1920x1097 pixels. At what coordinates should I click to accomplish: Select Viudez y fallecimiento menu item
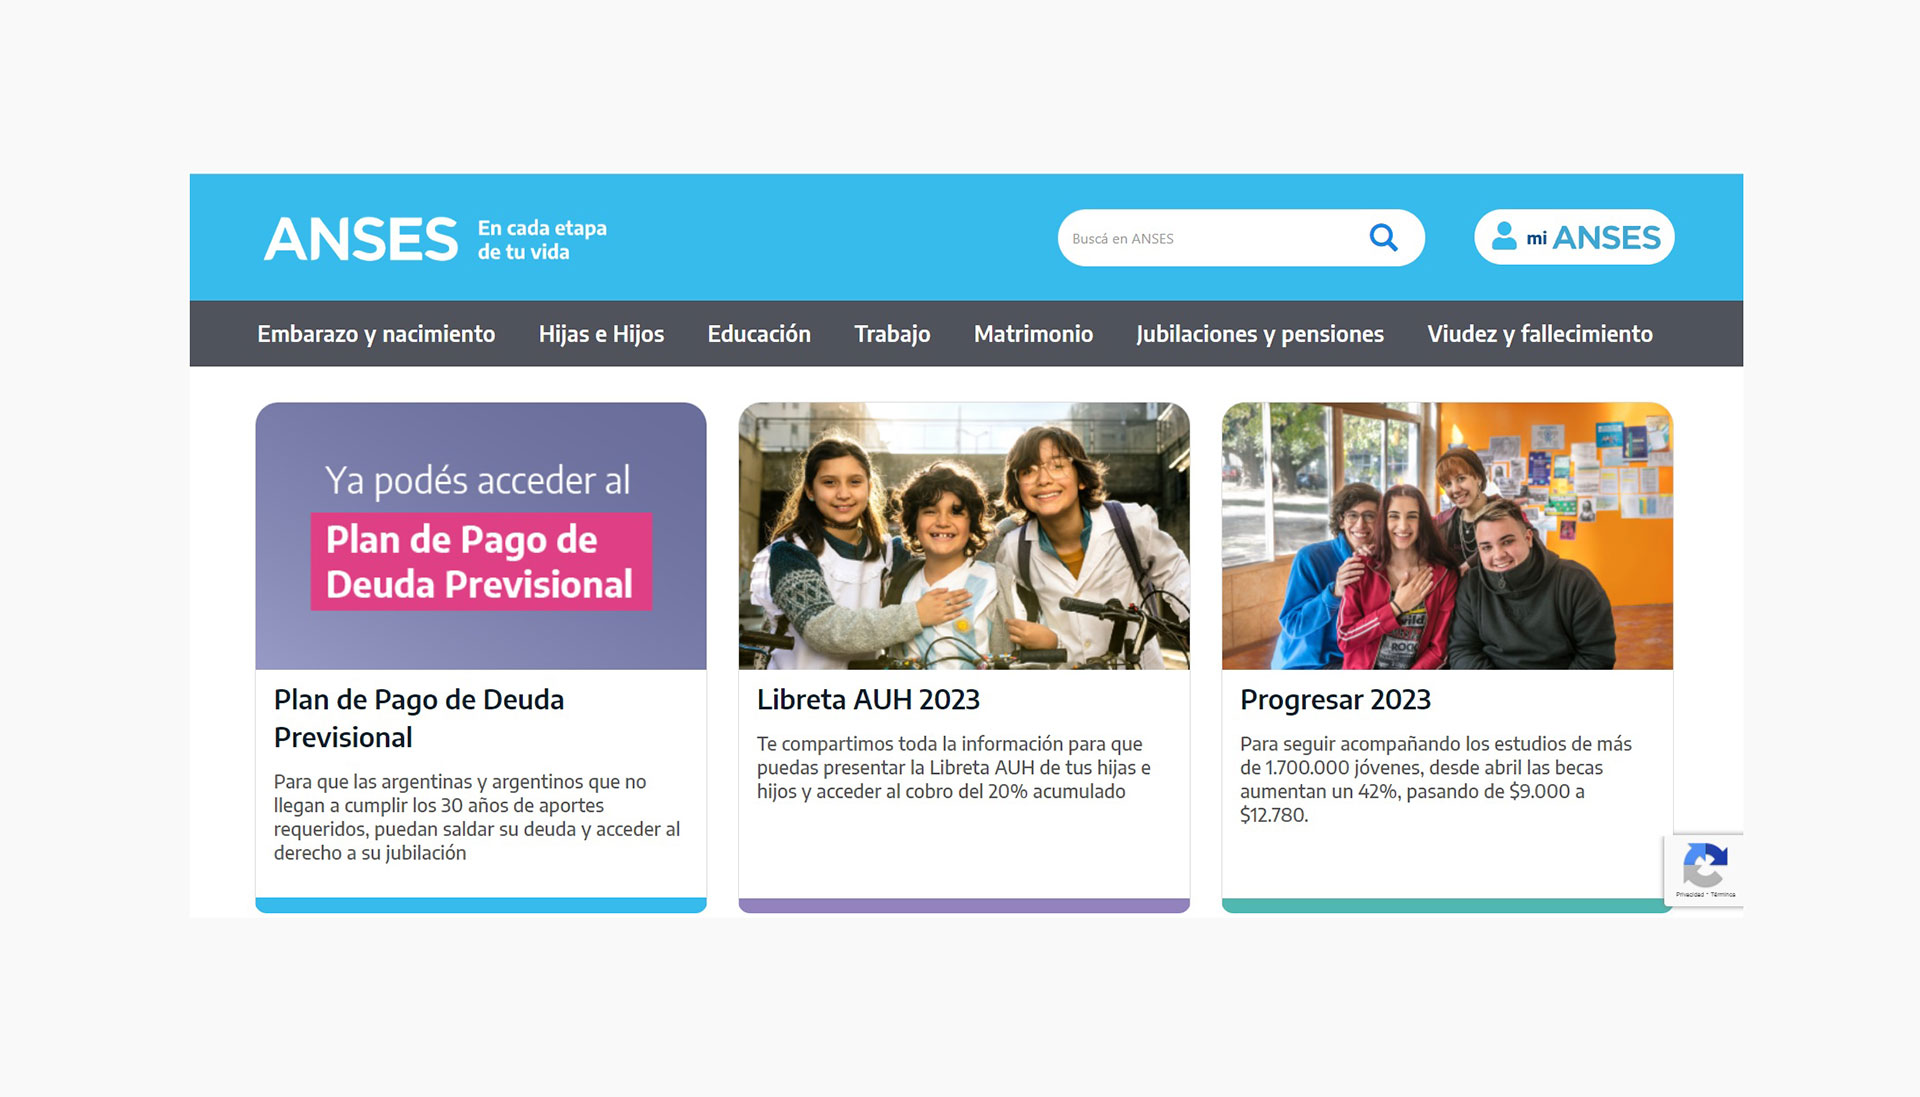(1539, 334)
